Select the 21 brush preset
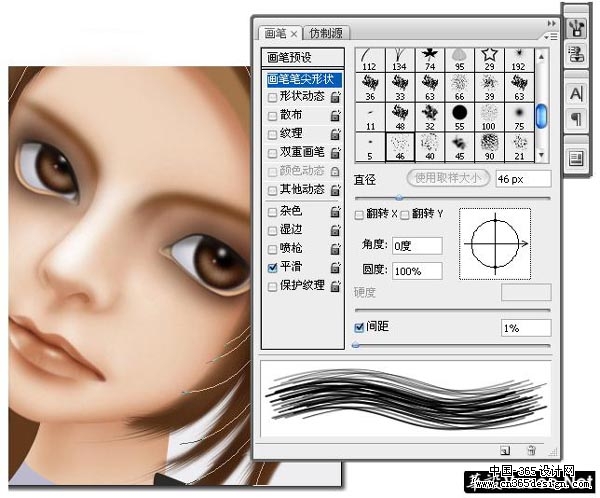600x498 pixels. 519,147
